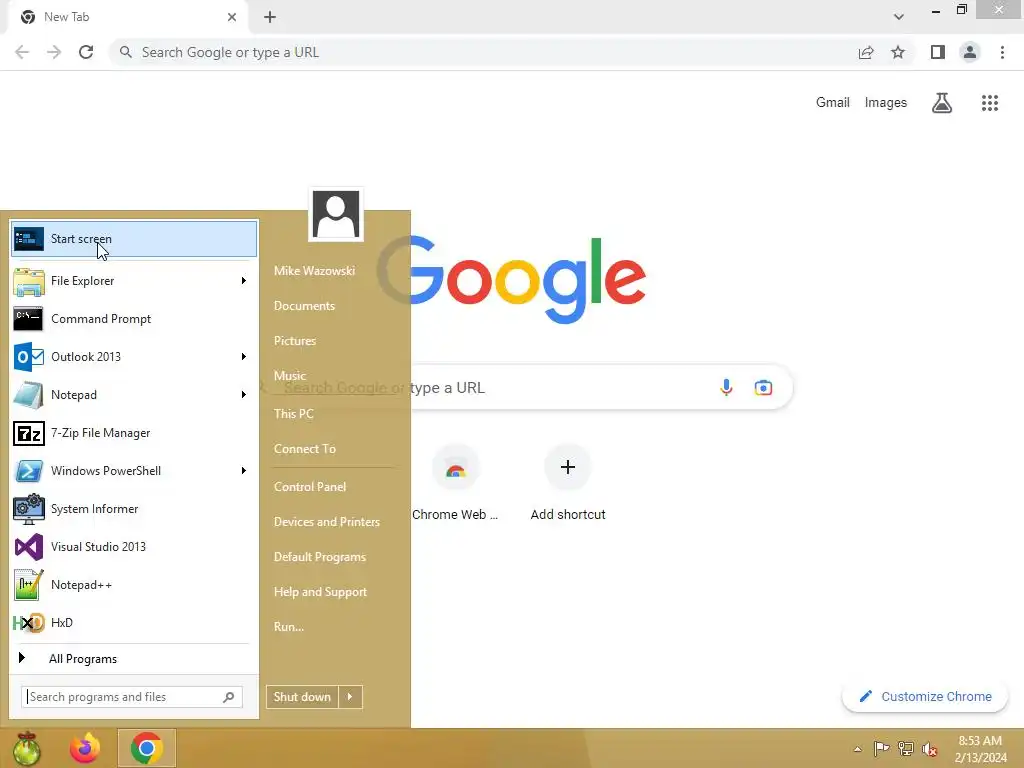Search by image camera icon
This screenshot has height=768, width=1024.
(x=763, y=387)
